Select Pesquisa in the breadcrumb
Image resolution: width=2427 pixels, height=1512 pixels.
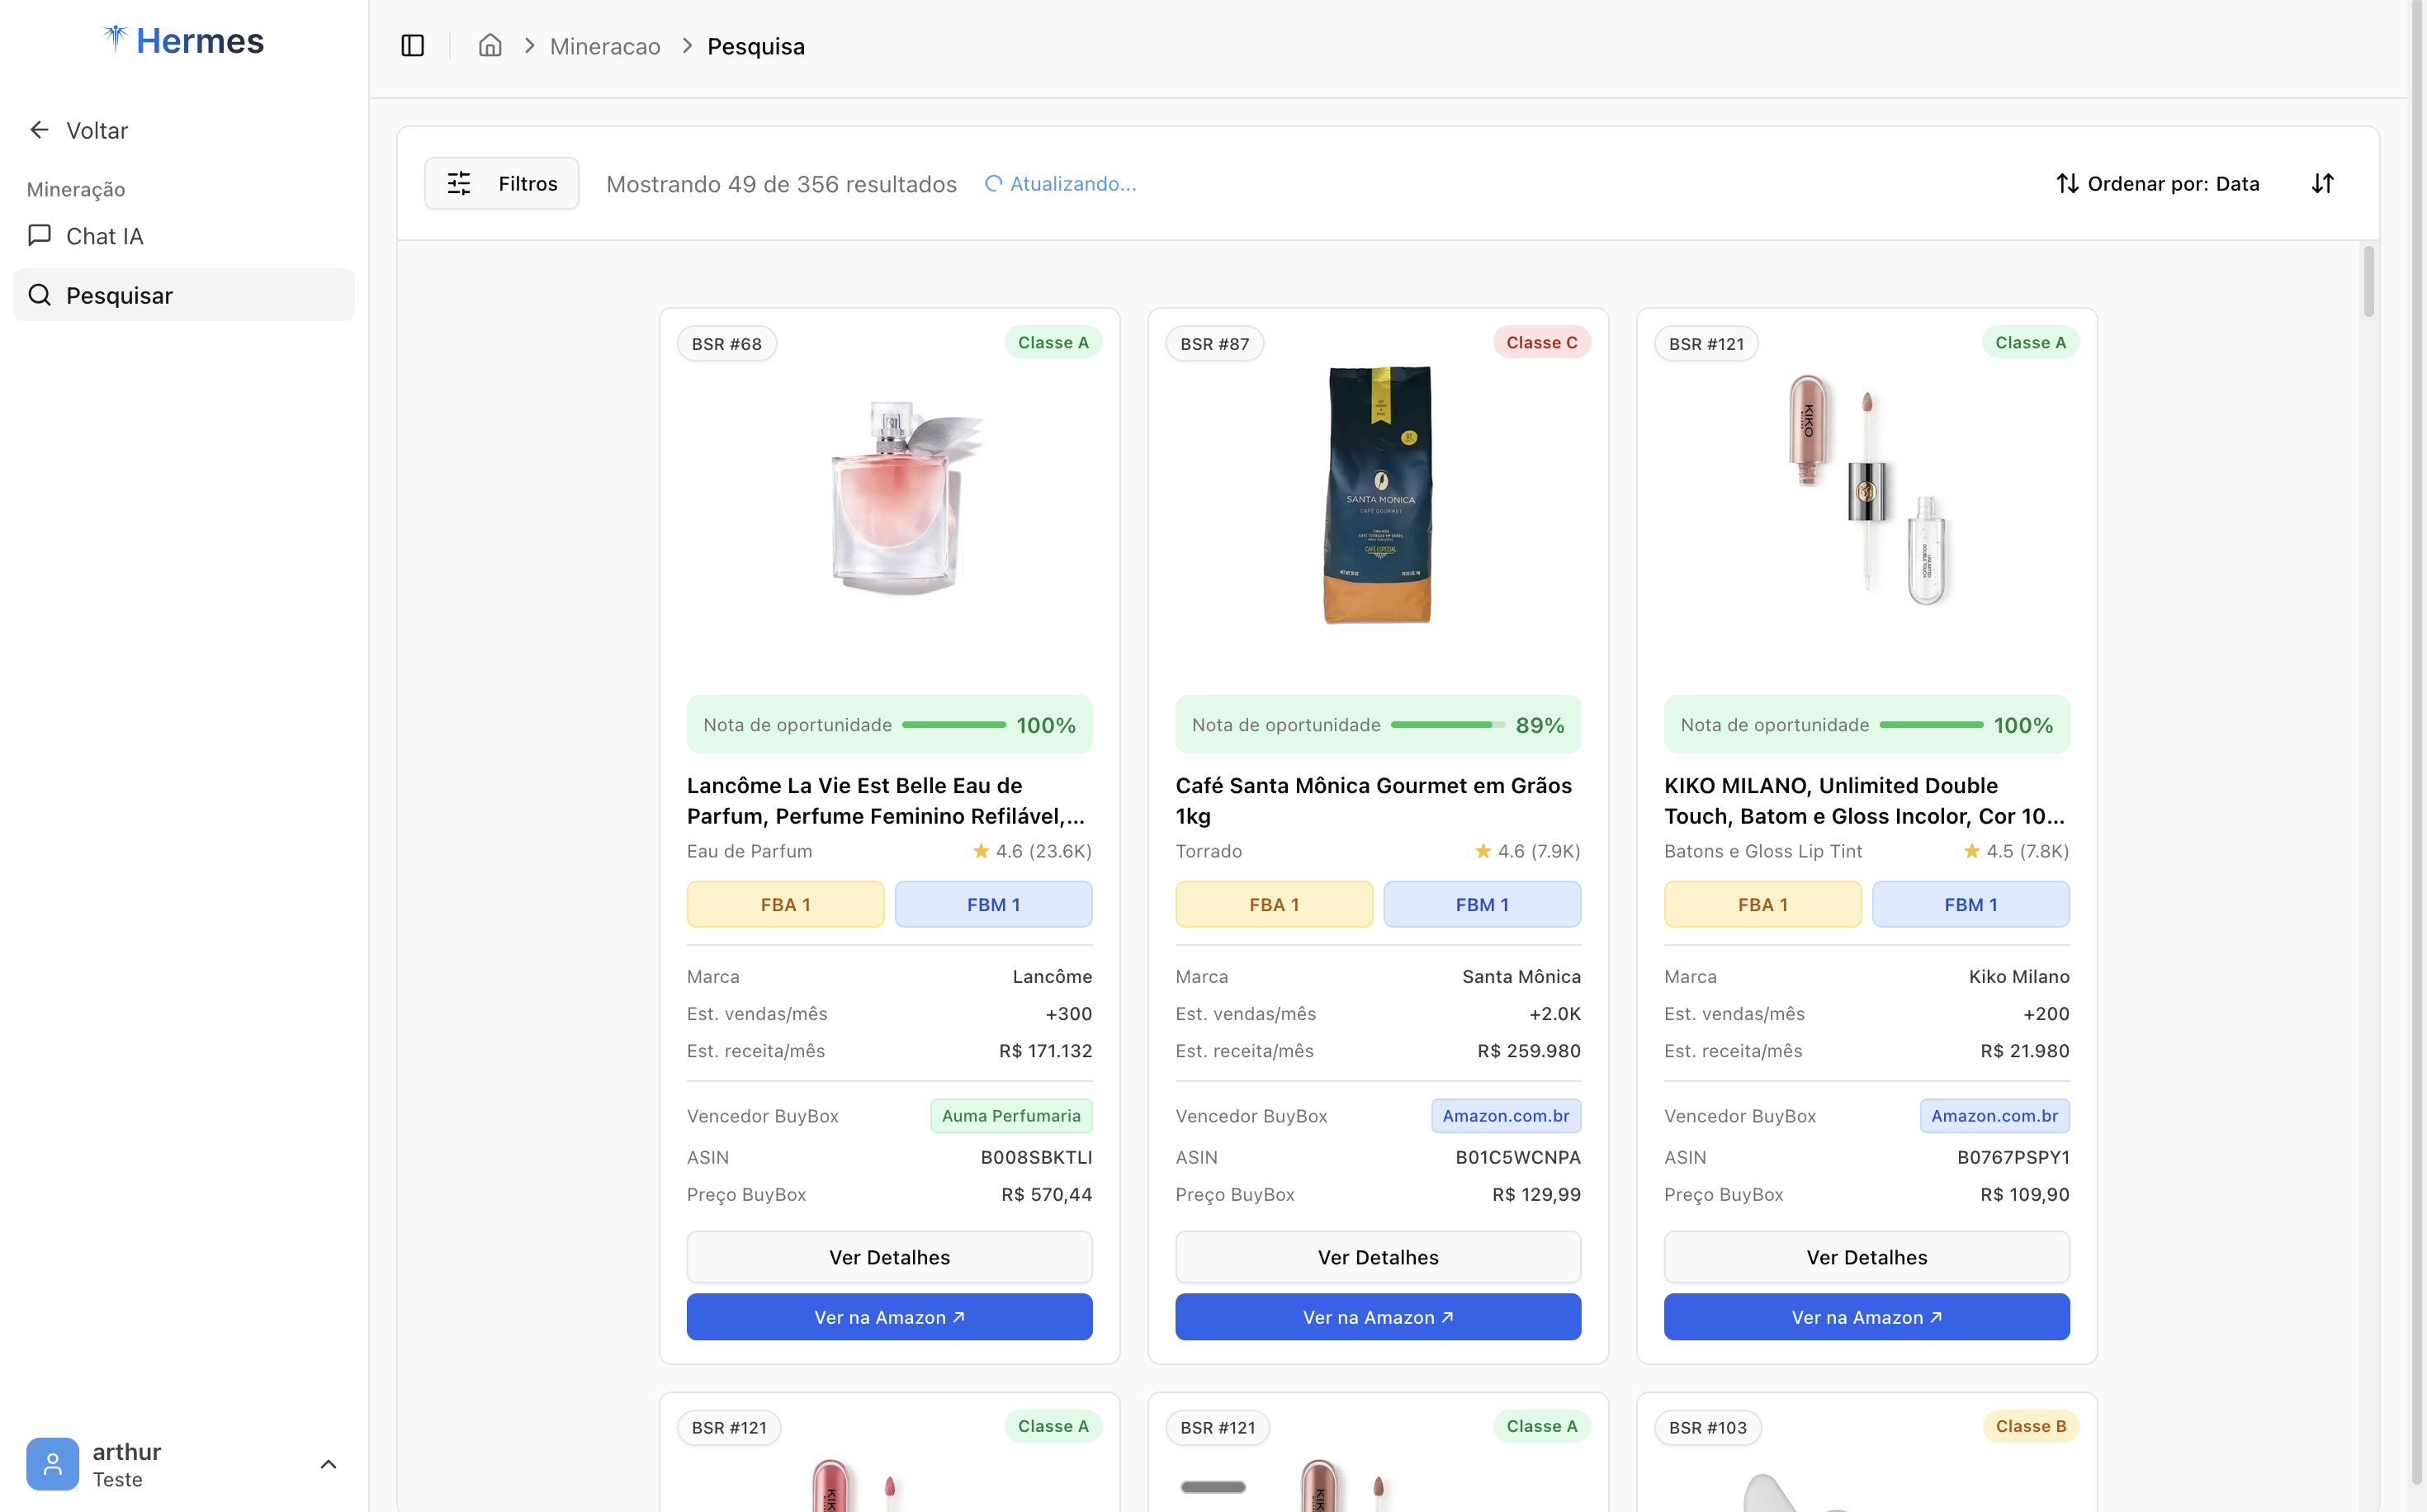tap(755, 46)
